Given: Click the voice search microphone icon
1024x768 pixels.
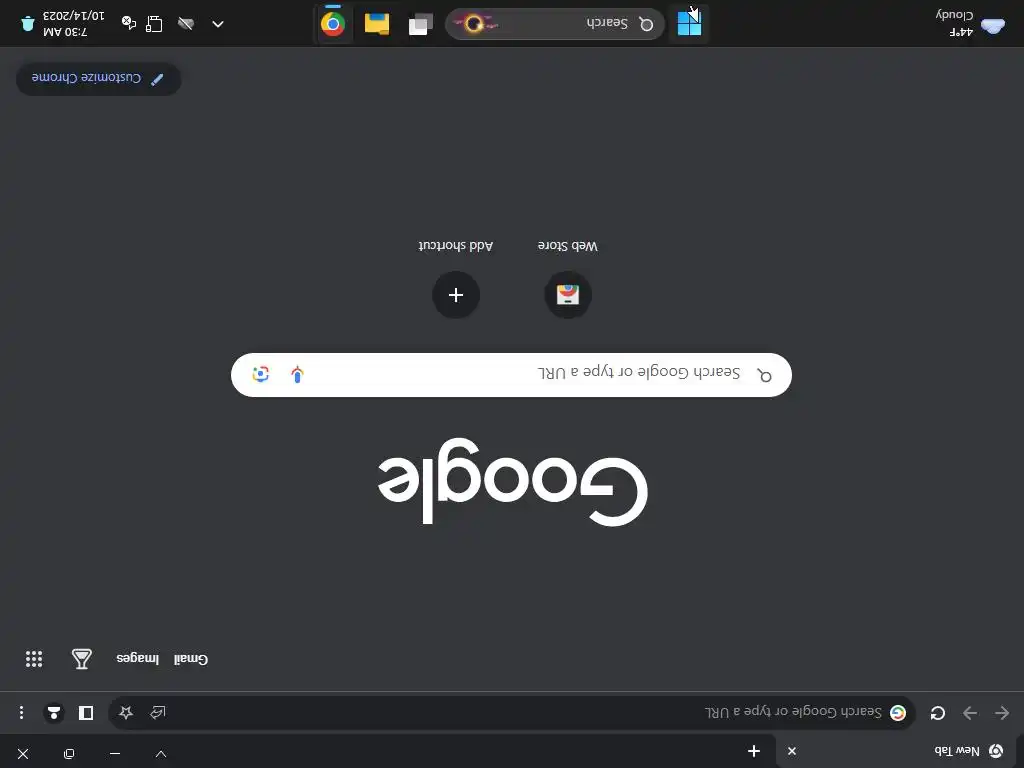Looking at the screenshot, I should pos(297,374).
